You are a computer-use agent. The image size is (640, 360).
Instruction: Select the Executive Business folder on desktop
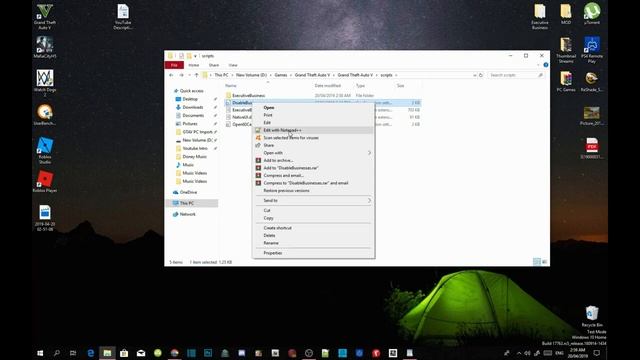[540, 16]
